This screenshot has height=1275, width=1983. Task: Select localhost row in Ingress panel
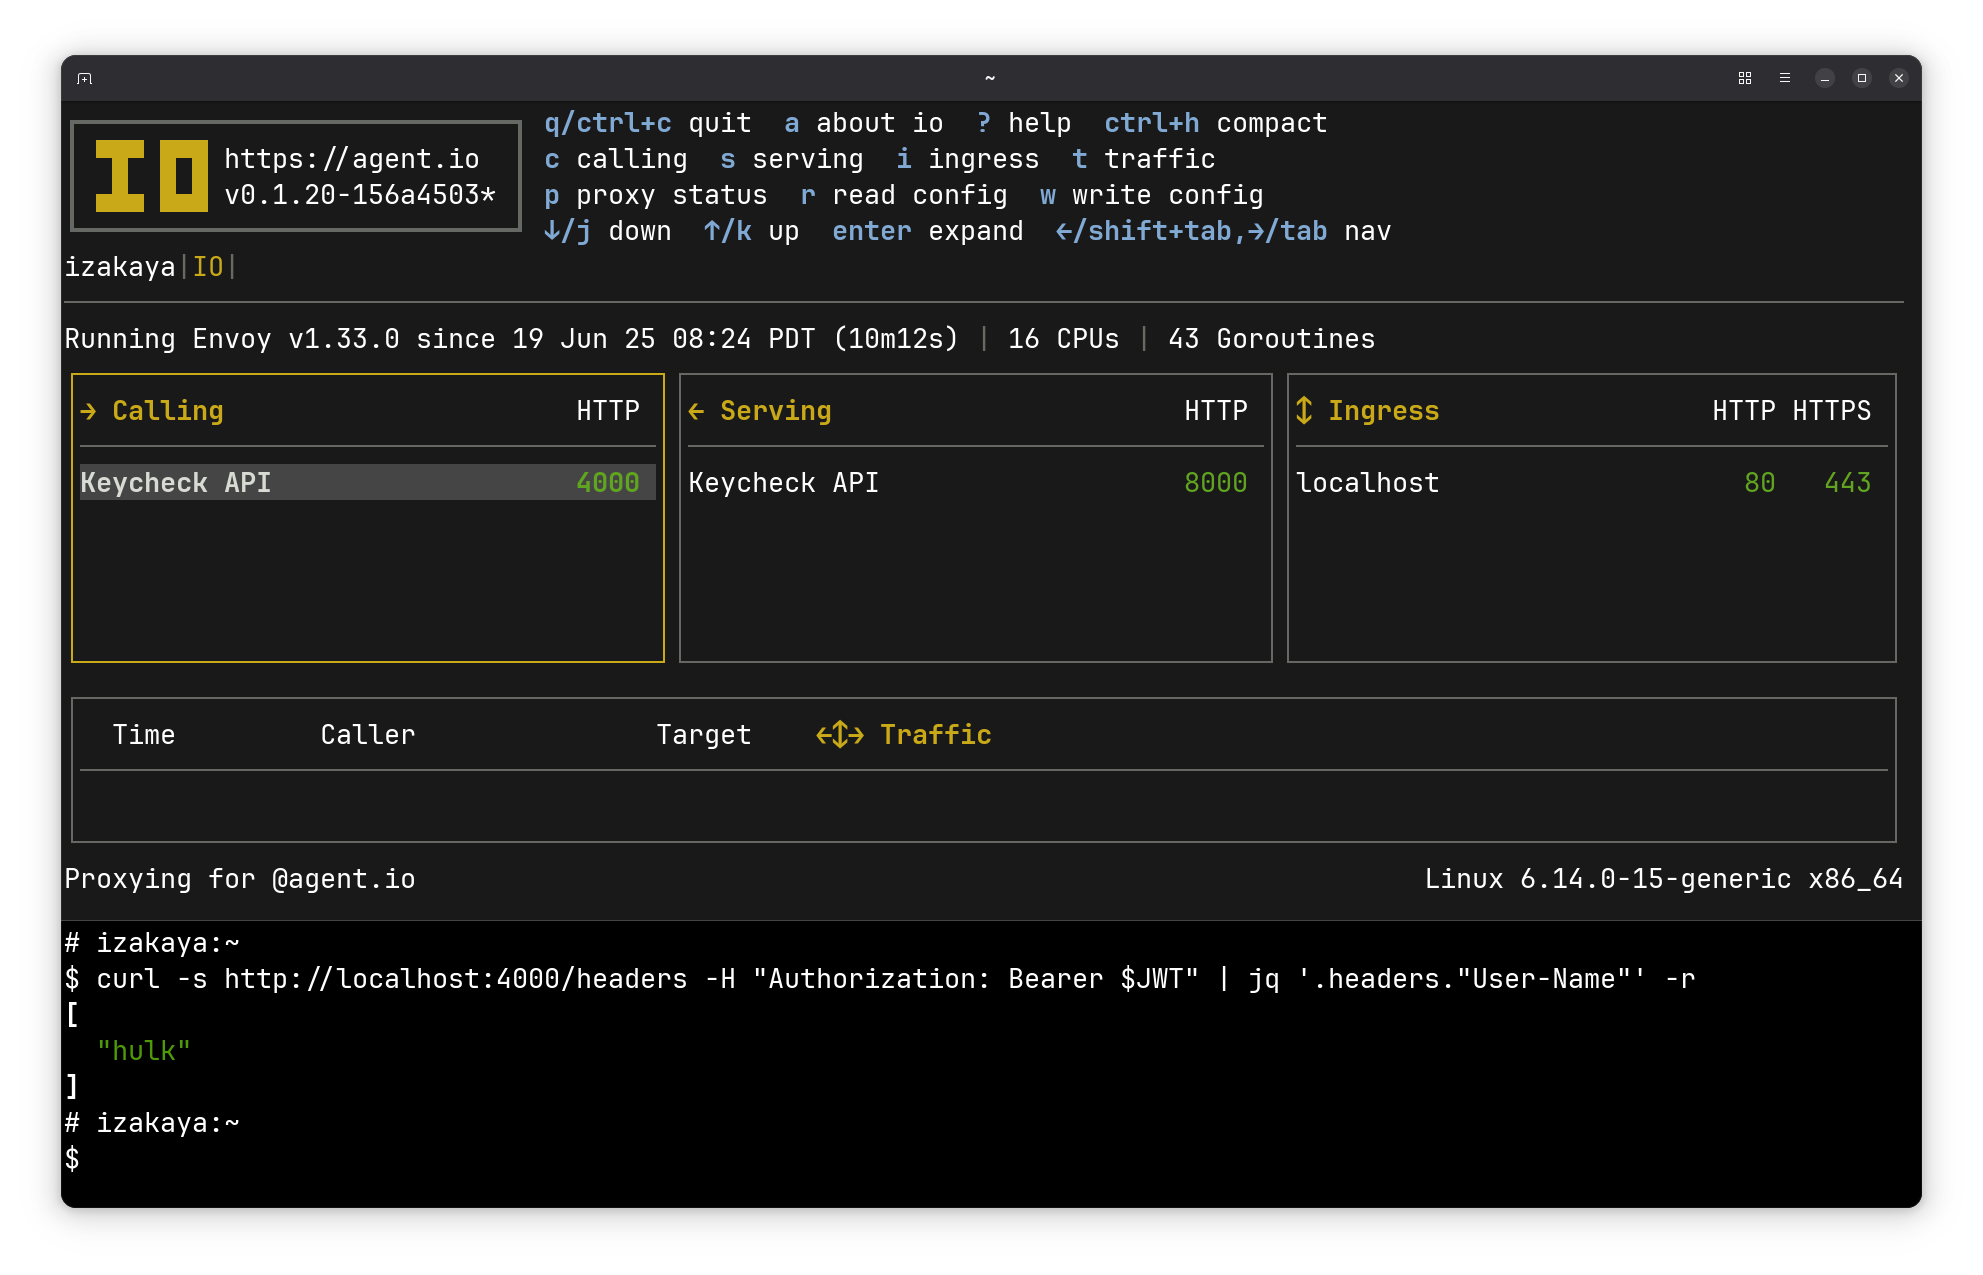1592,483
